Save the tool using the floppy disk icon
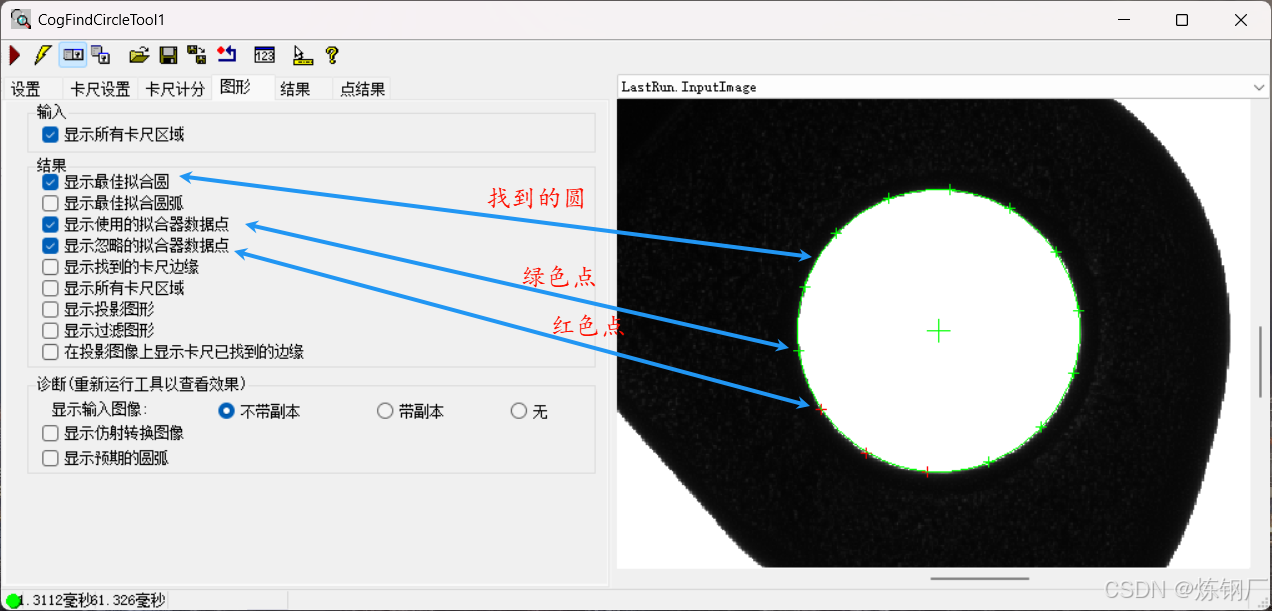This screenshot has height=611, width=1272. point(168,55)
